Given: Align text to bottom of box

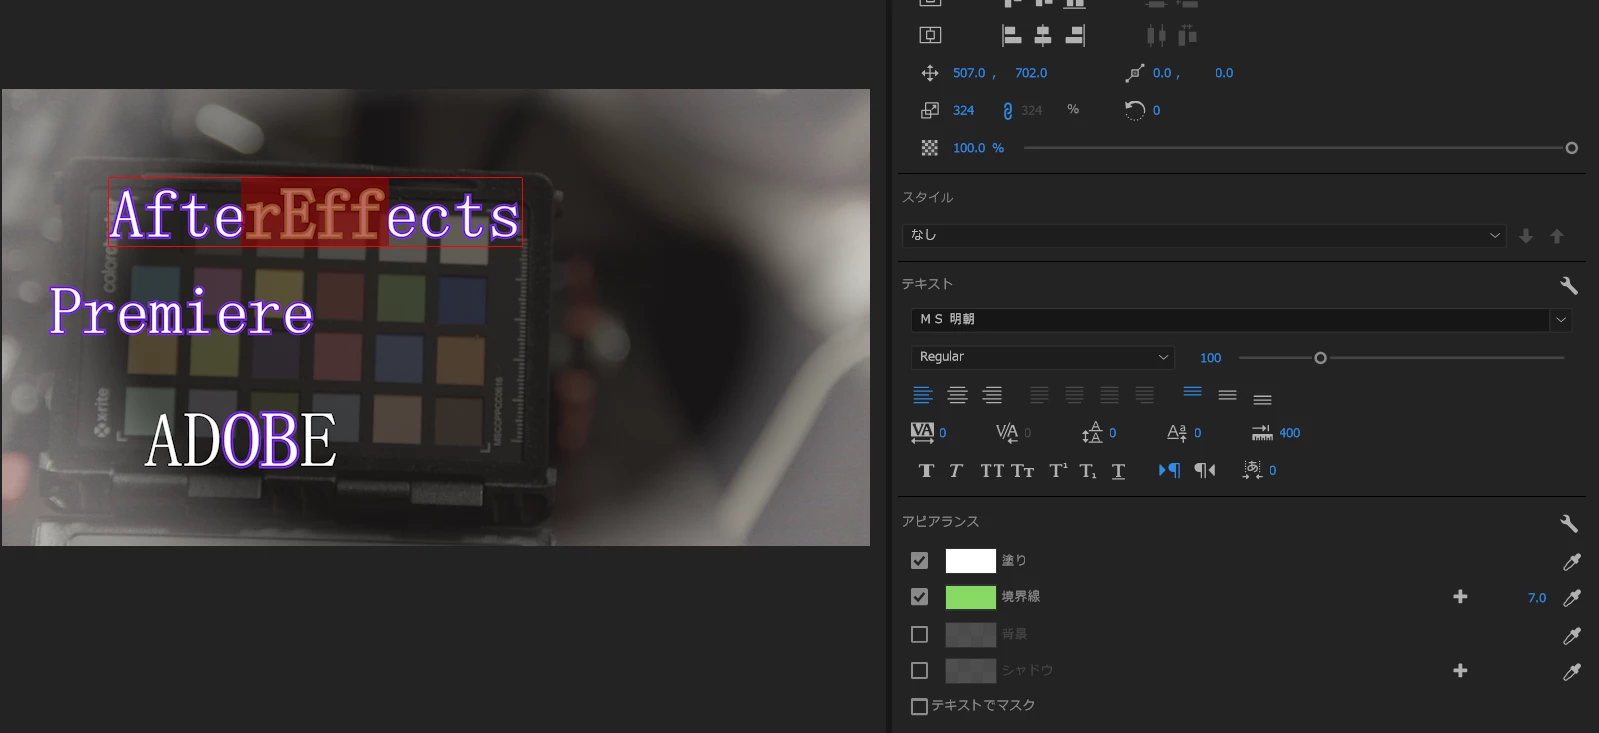Looking at the screenshot, I should [1263, 399].
